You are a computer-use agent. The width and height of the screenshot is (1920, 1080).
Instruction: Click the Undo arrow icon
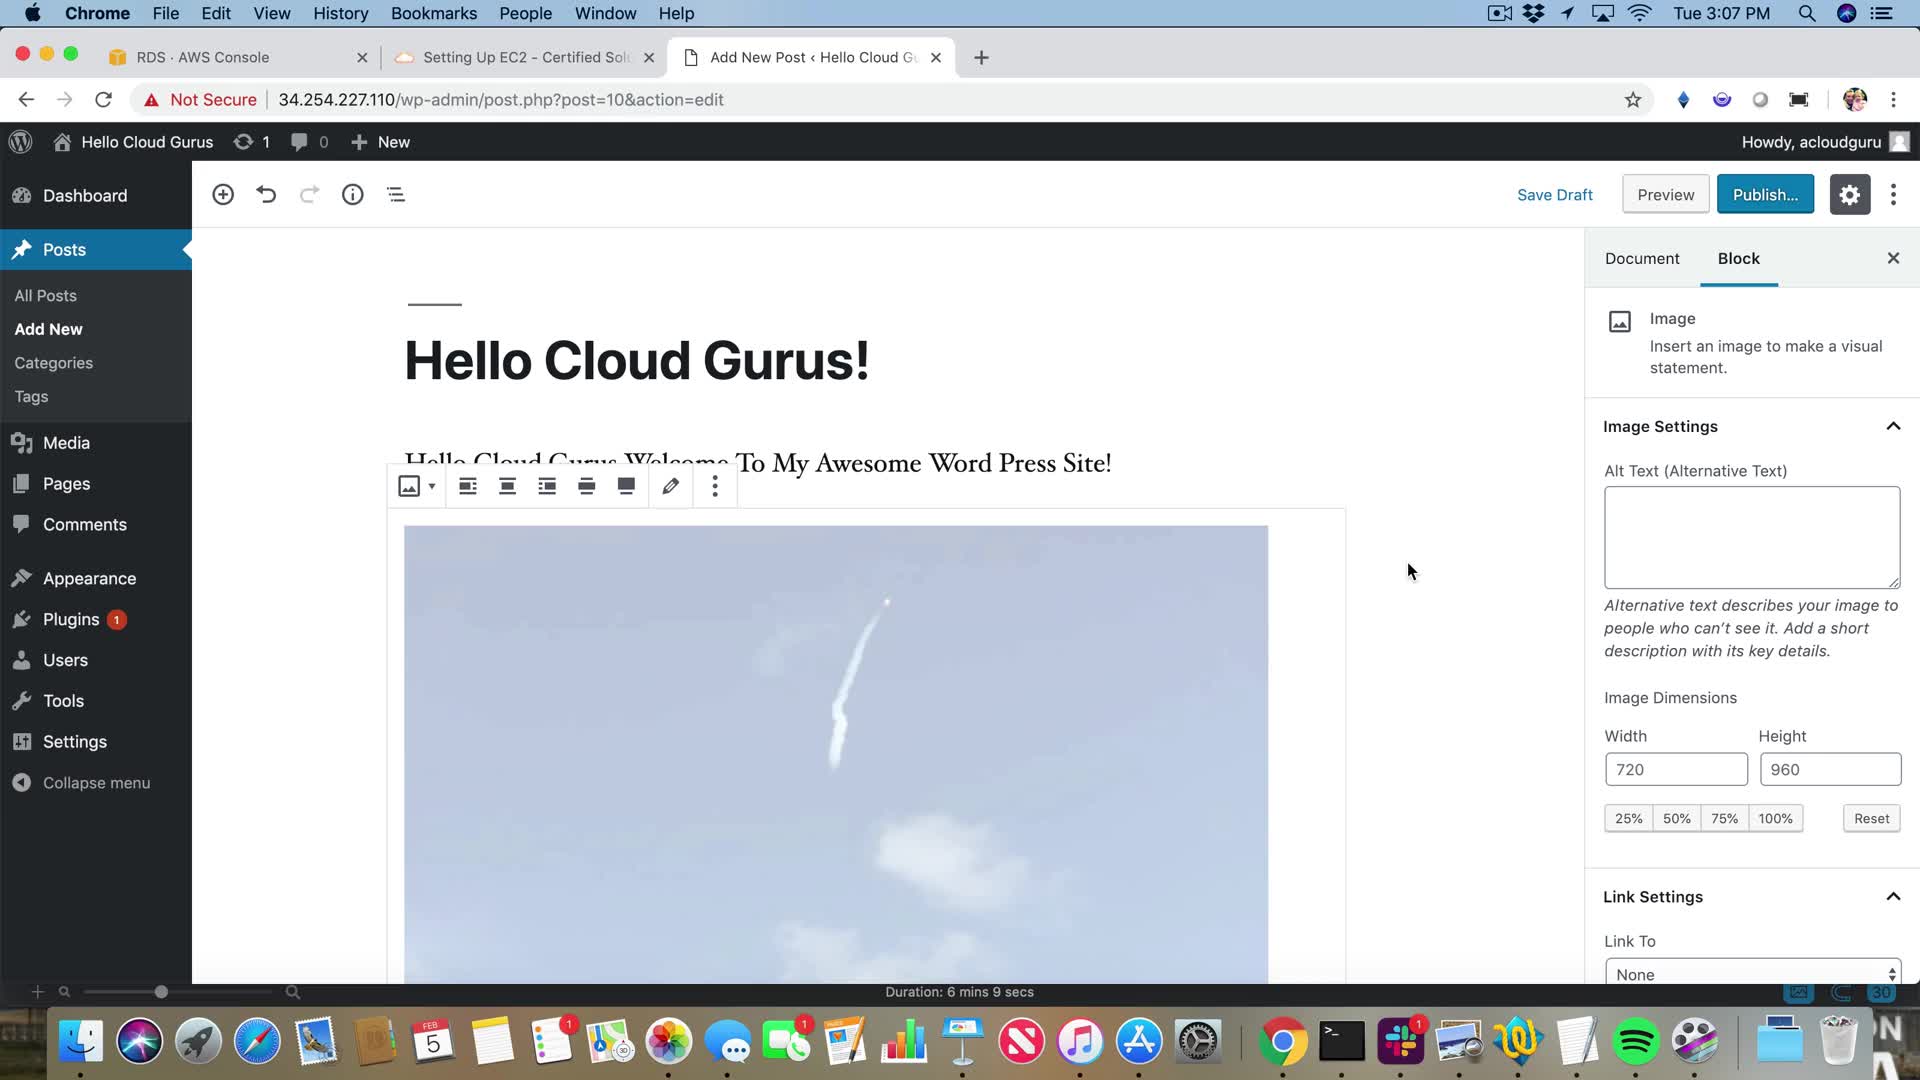click(x=266, y=194)
